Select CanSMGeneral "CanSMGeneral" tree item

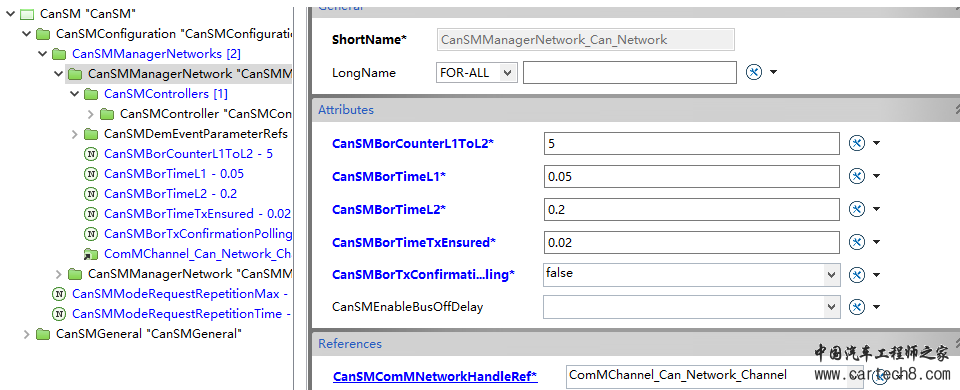click(149, 334)
